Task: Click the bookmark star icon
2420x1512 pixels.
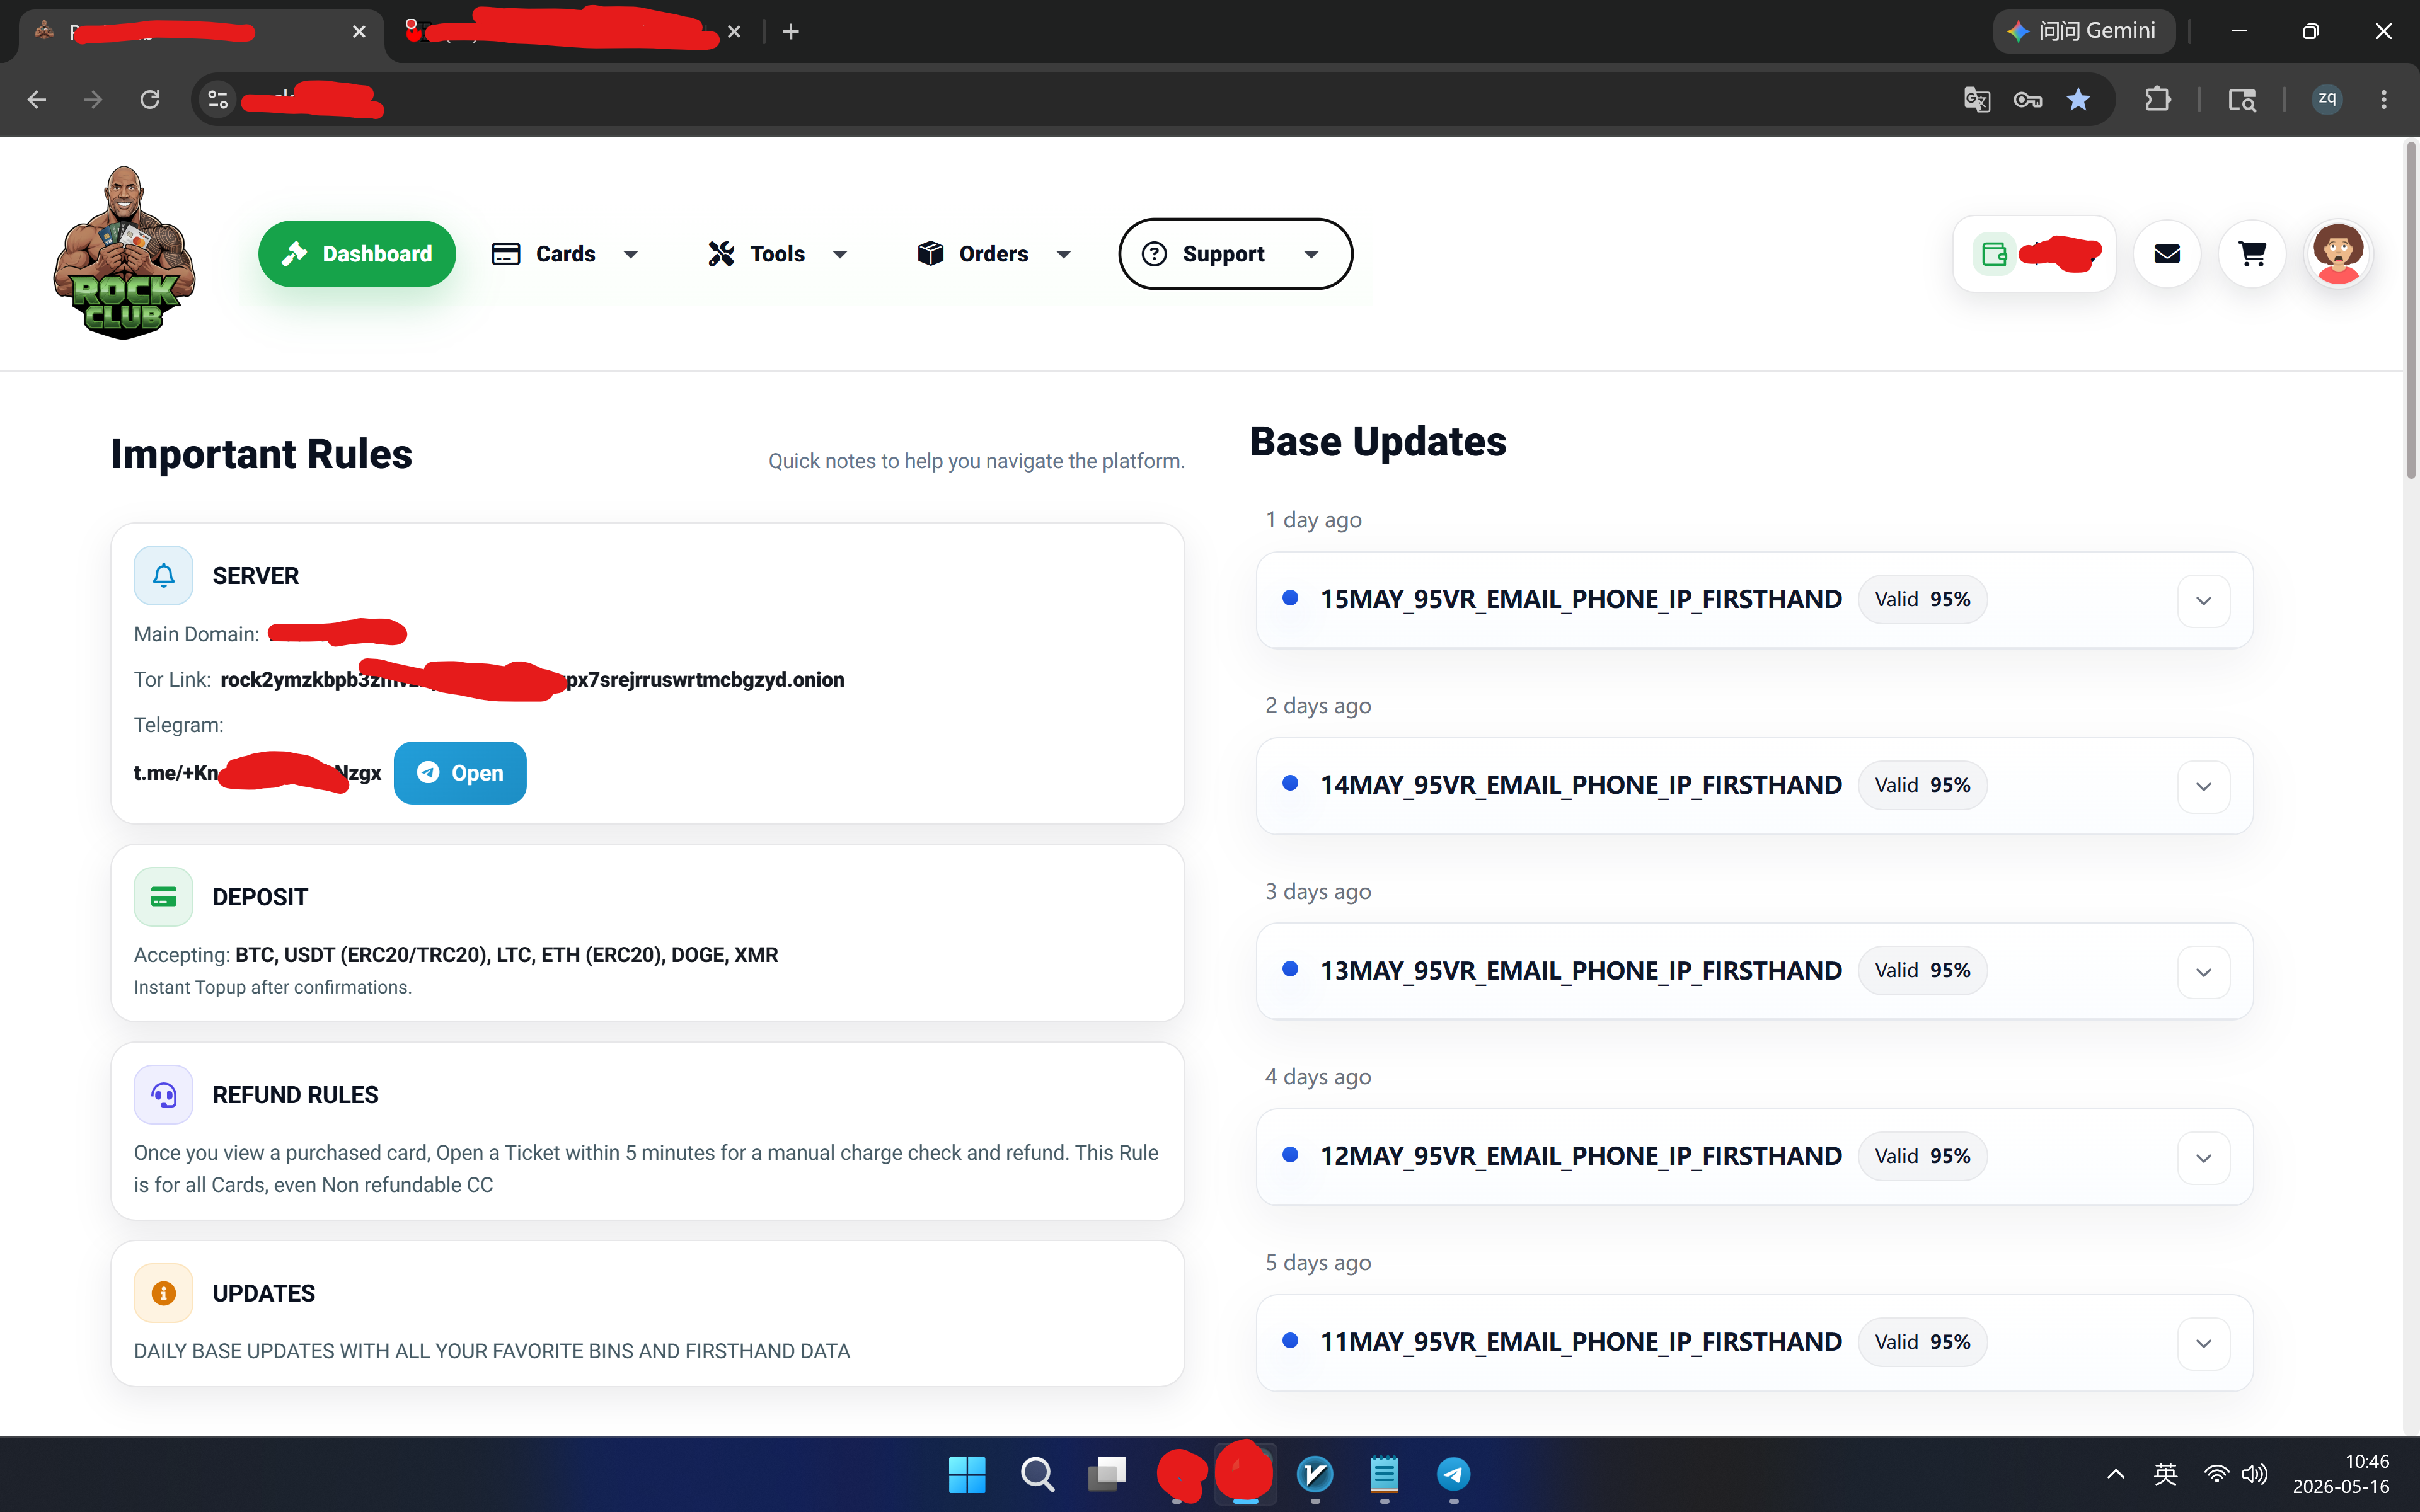Action: 2078,99
